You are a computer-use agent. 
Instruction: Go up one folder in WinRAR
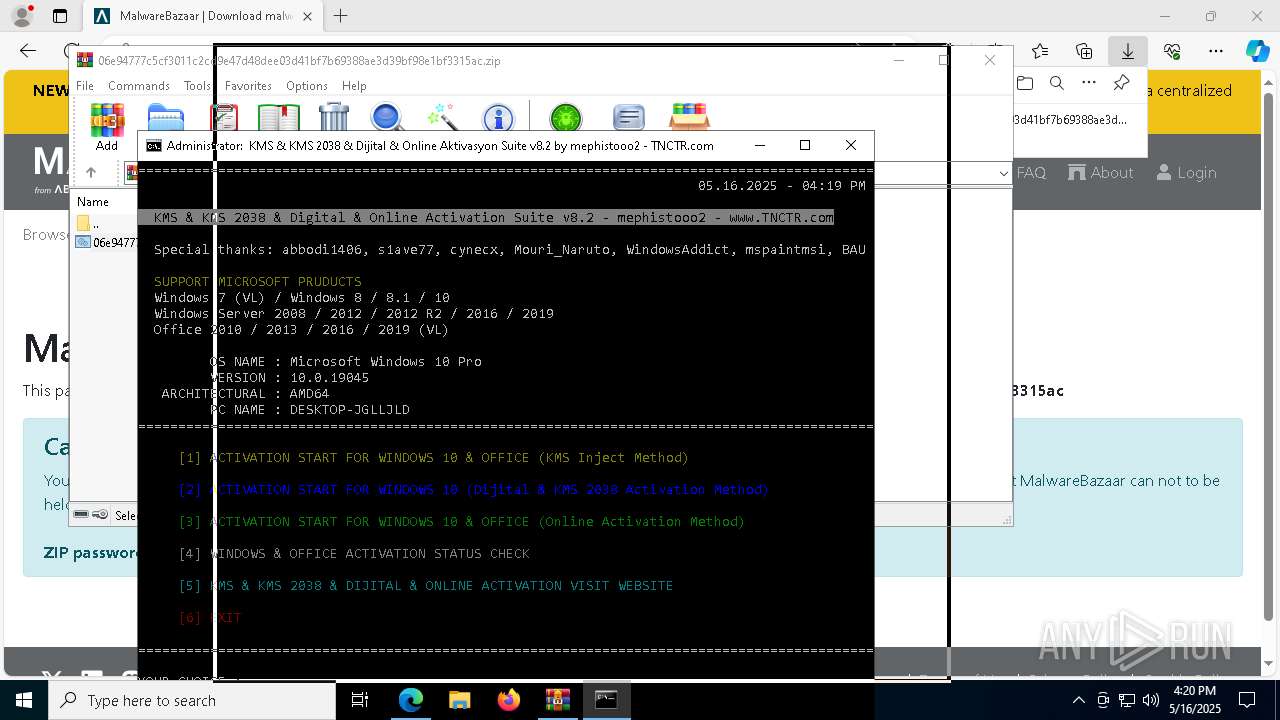91,173
